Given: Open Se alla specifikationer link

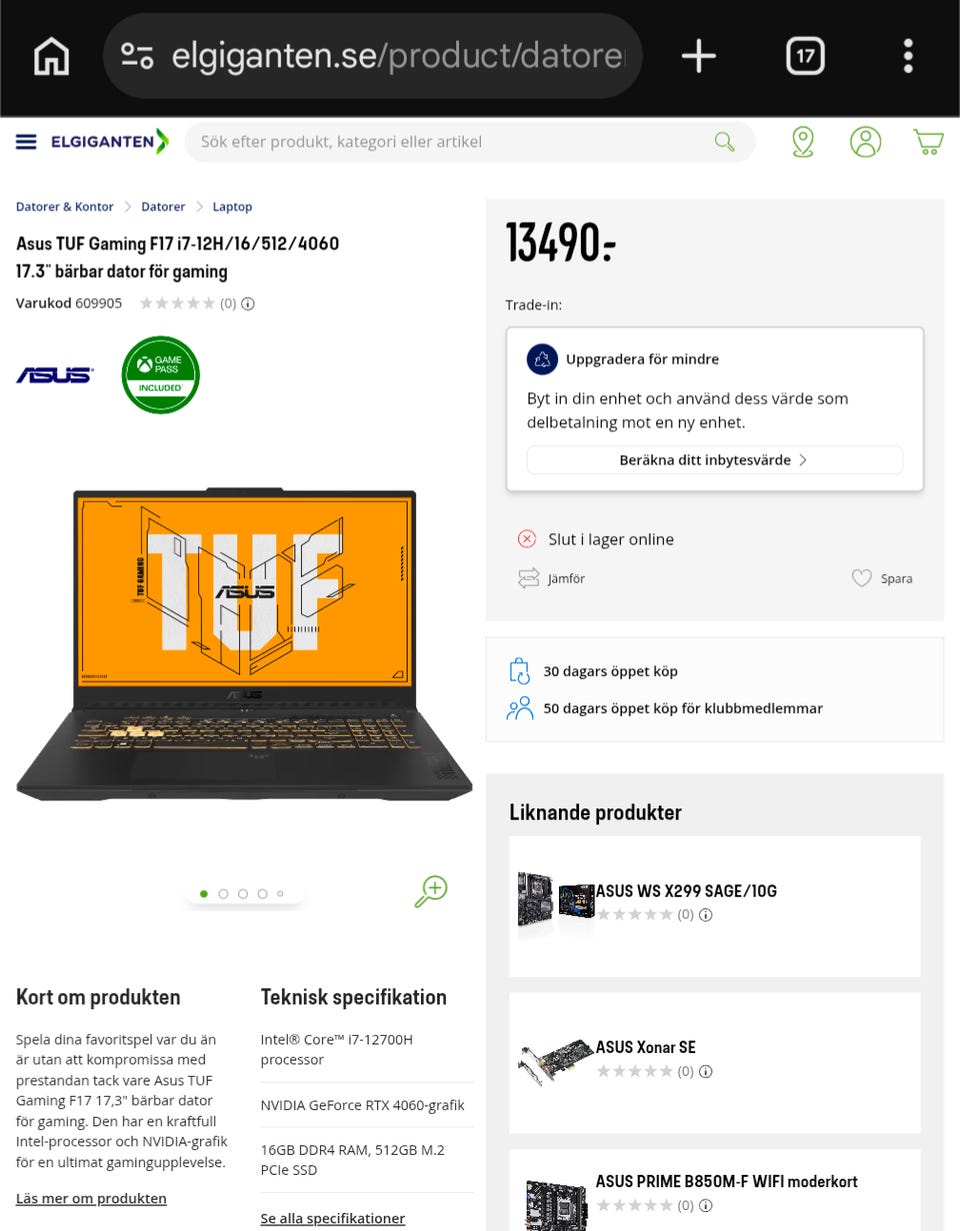Looking at the screenshot, I should (333, 1218).
